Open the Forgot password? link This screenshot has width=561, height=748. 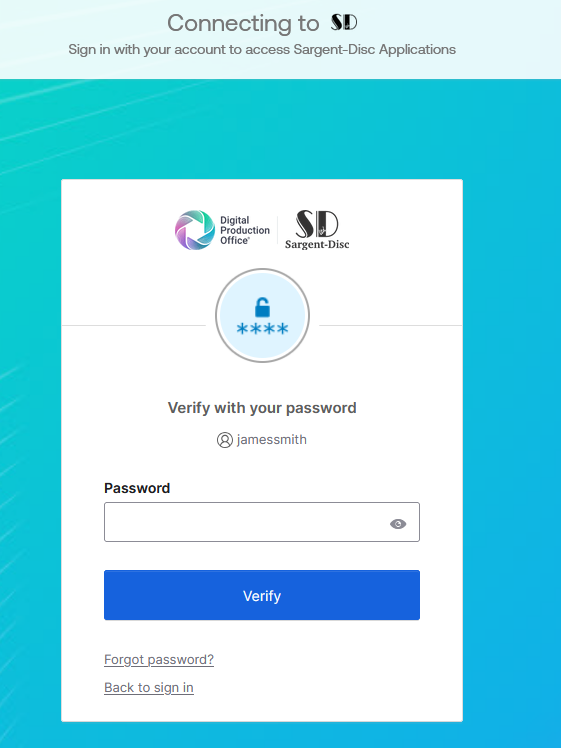tap(159, 659)
